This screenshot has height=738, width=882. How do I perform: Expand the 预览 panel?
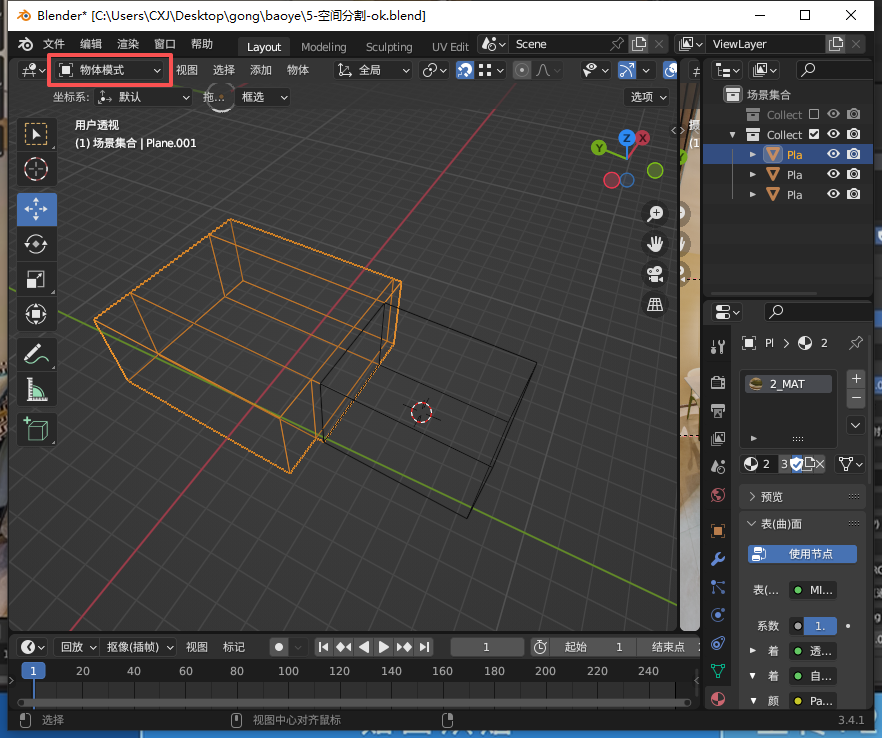tap(771, 497)
